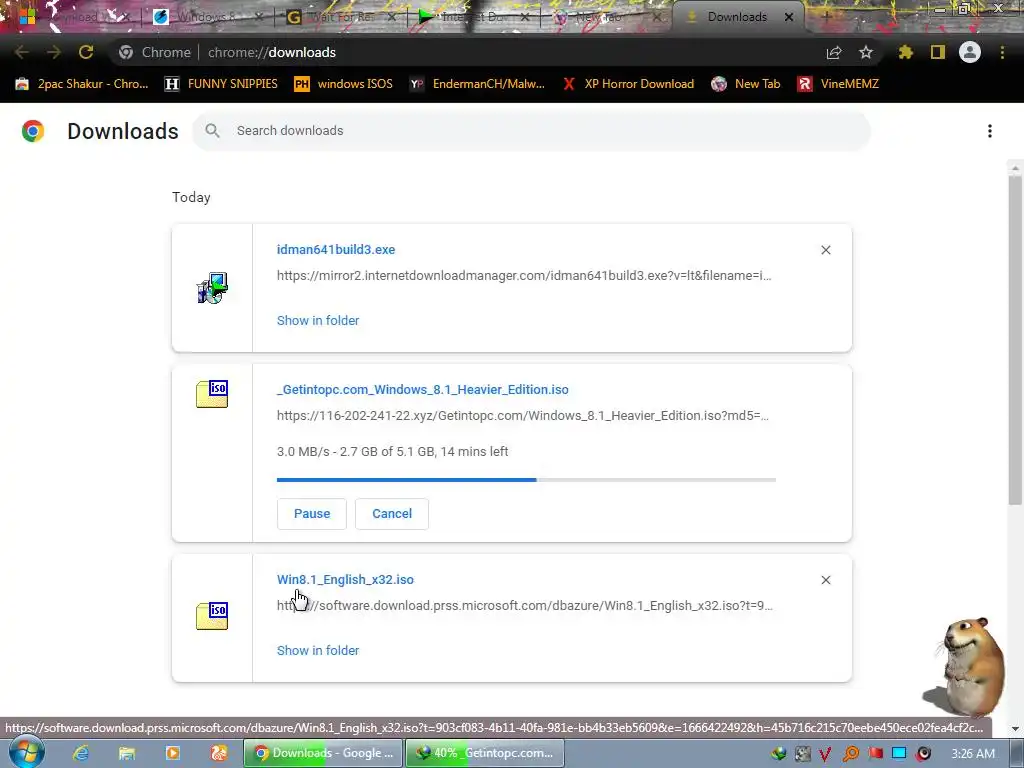Click the scrollbar down arrow
The image size is (1024, 768).
click(1015, 729)
